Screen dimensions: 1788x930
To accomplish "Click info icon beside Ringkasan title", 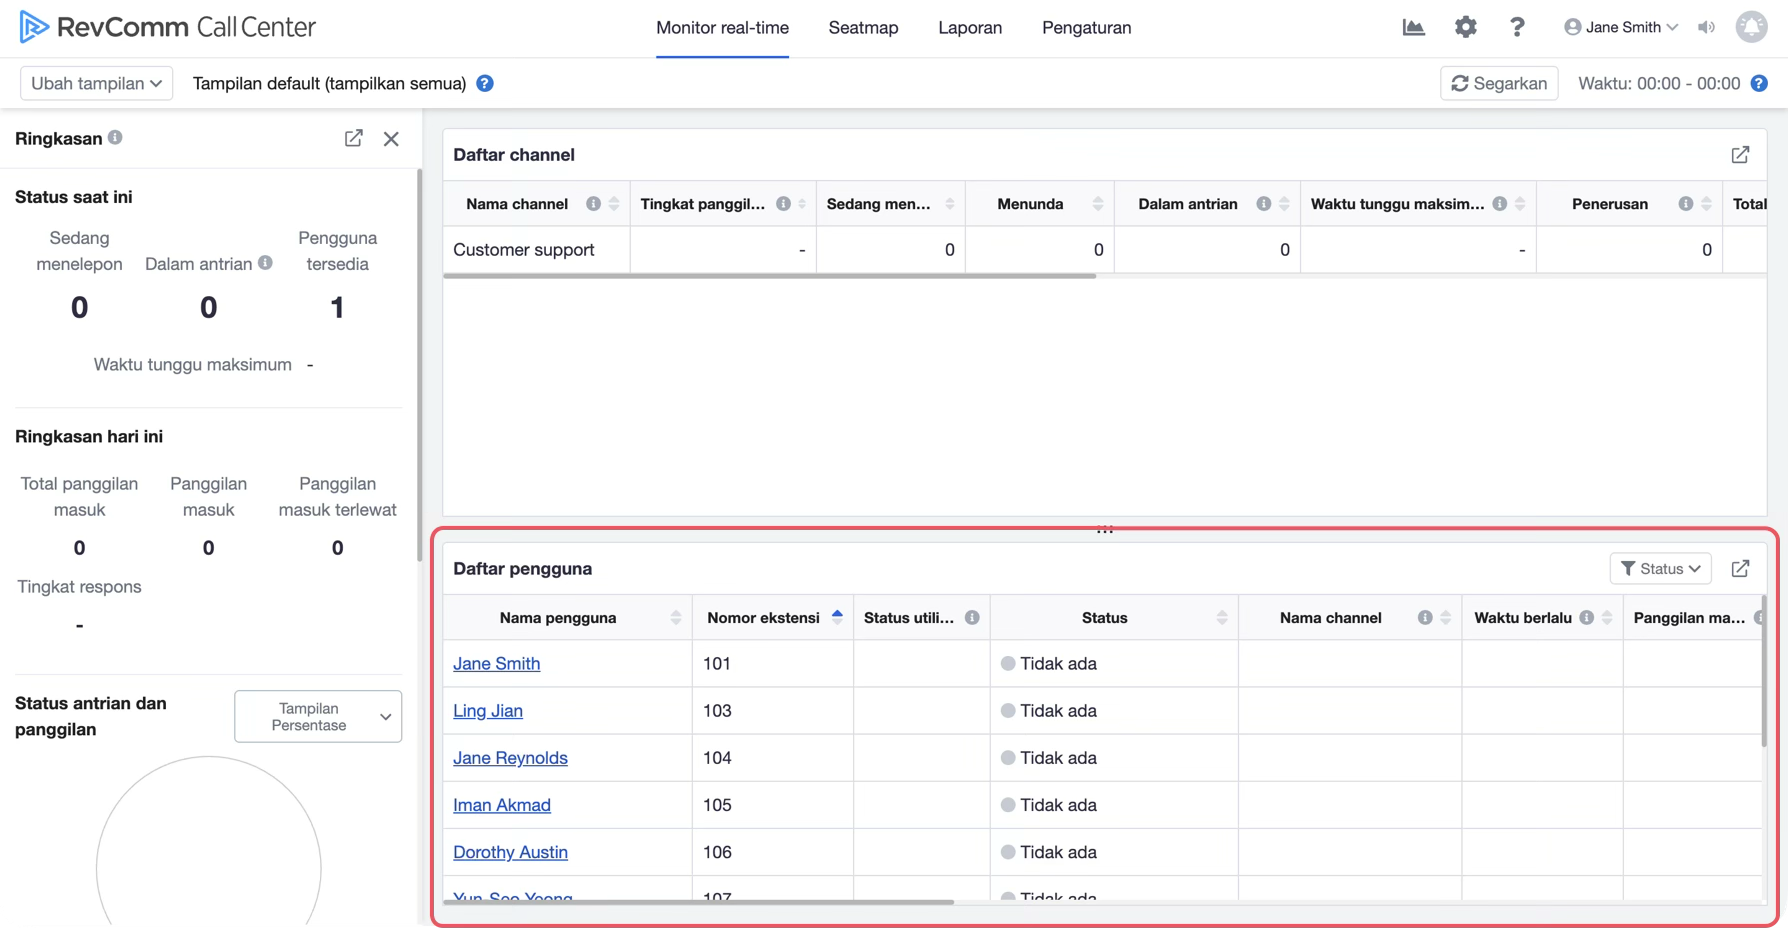I will (x=115, y=138).
